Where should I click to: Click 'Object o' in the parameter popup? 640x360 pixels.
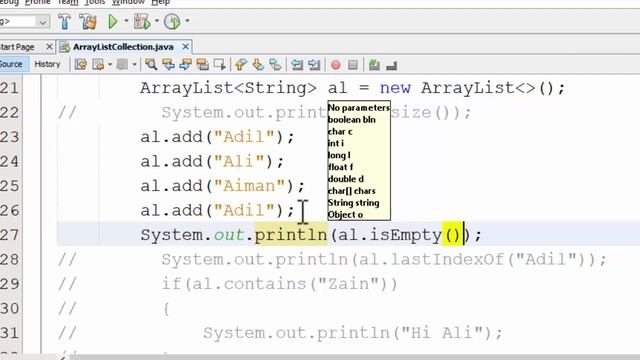(345, 214)
